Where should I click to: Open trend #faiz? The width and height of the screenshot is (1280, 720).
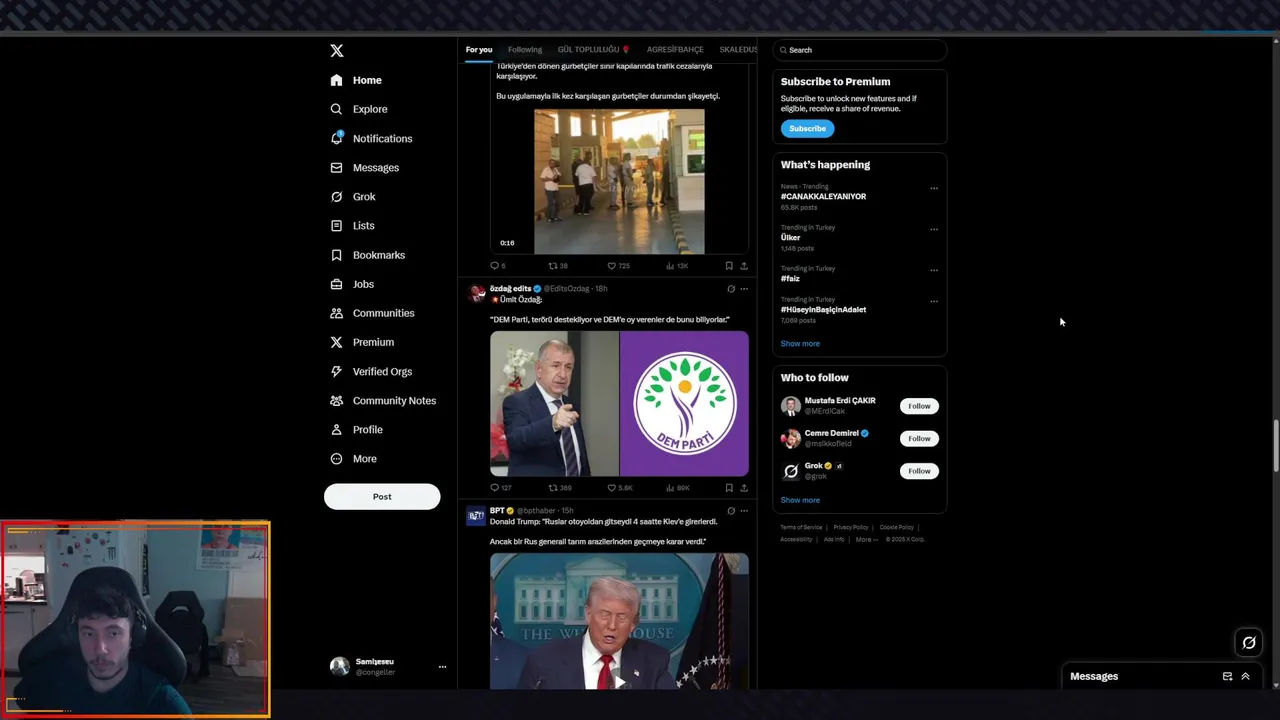tap(790, 278)
